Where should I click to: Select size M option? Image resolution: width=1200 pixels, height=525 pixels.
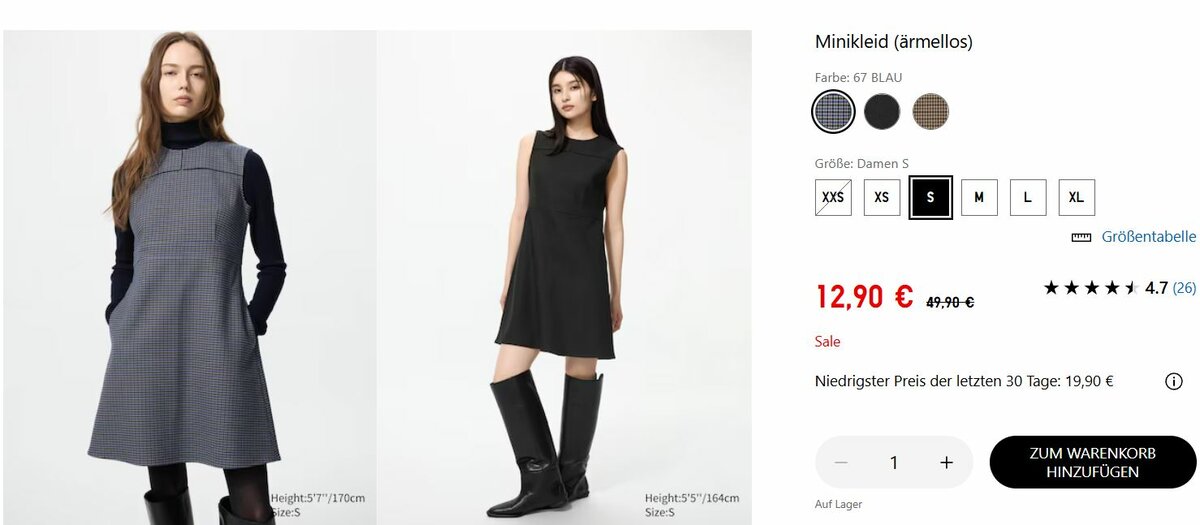tap(979, 197)
